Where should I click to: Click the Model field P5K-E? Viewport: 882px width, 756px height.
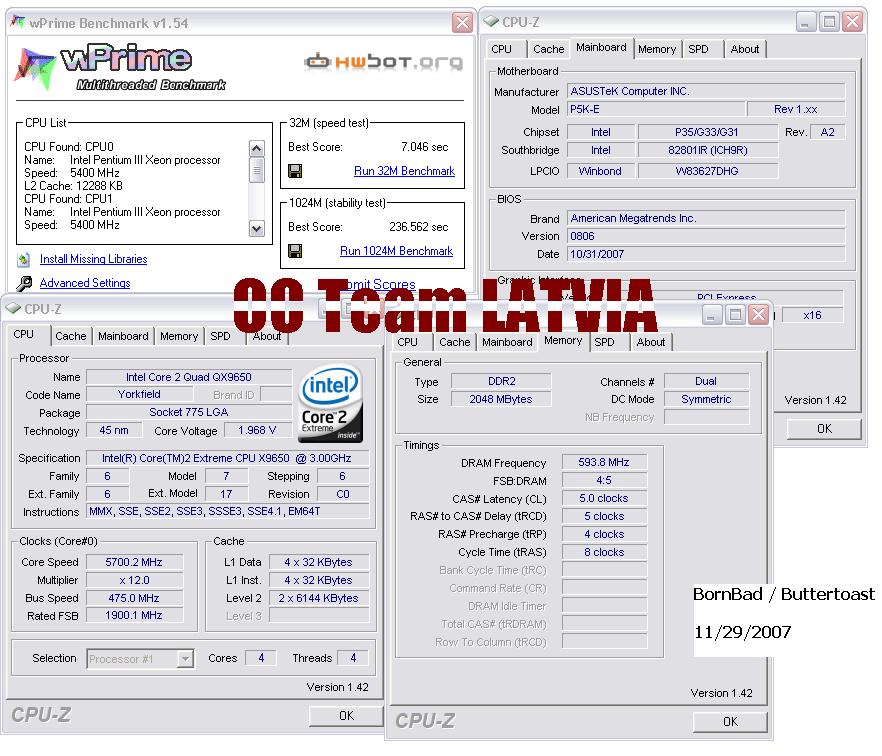point(656,110)
